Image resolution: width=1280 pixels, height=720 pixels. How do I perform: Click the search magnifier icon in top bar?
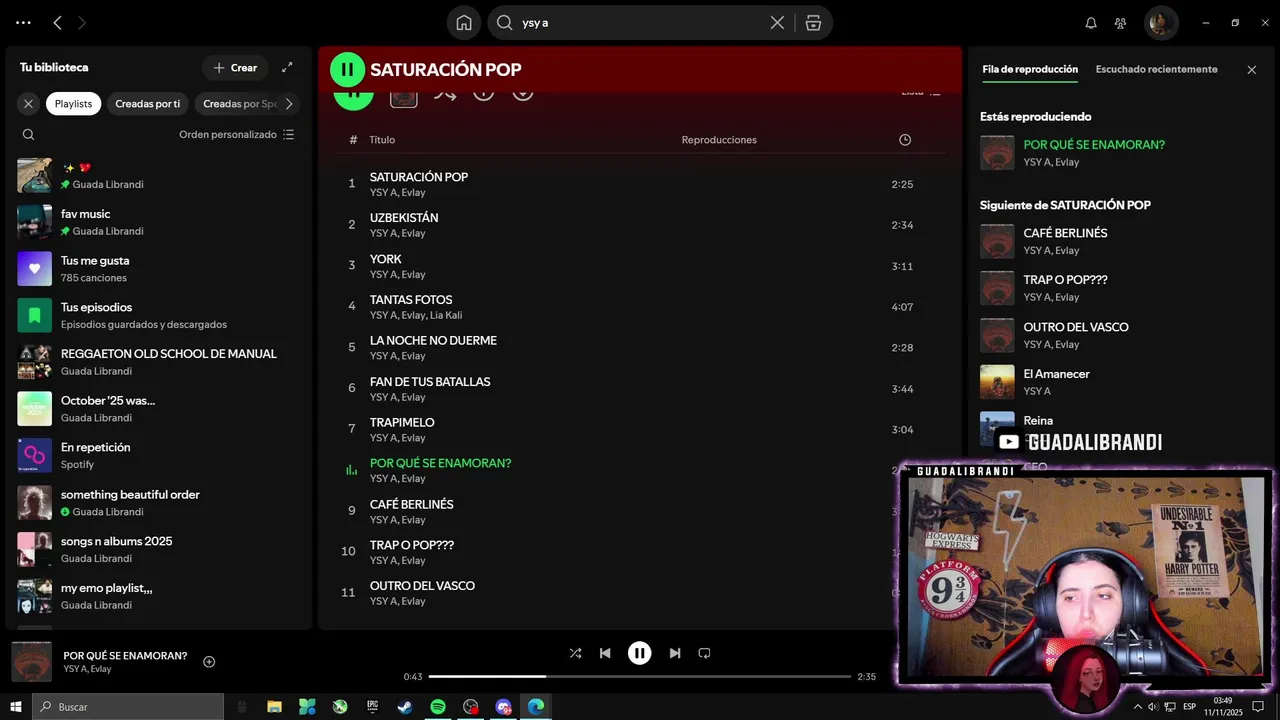tap(505, 23)
